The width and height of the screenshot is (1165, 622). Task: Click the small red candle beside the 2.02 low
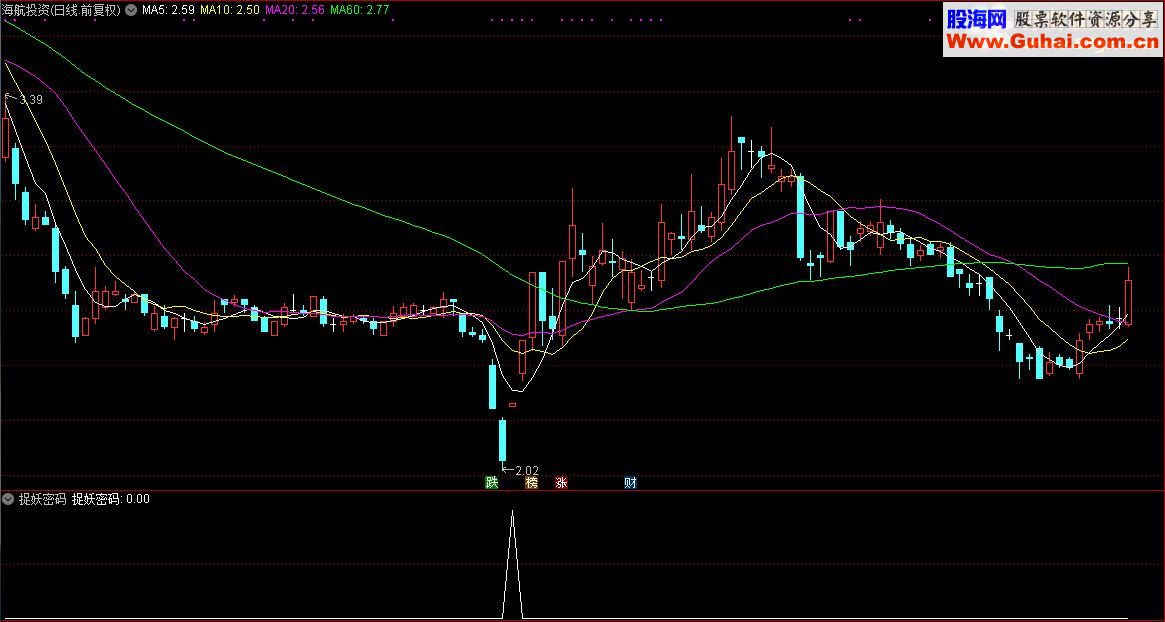(x=513, y=405)
